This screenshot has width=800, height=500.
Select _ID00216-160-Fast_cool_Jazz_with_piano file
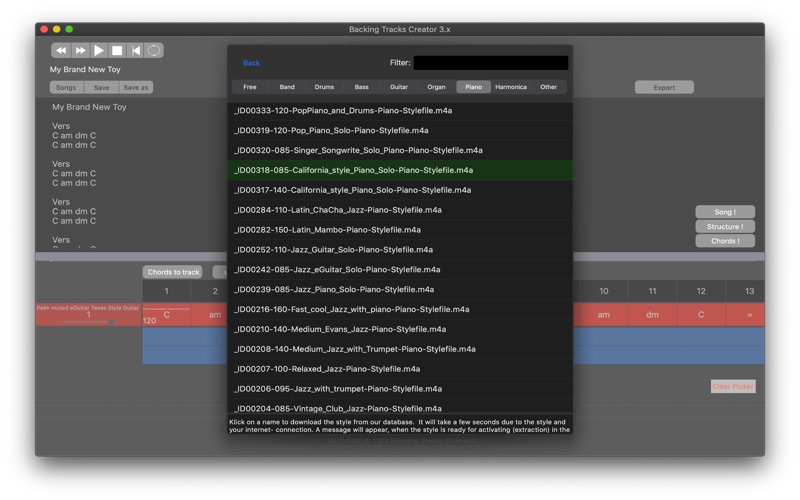click(x=400, y=309)
